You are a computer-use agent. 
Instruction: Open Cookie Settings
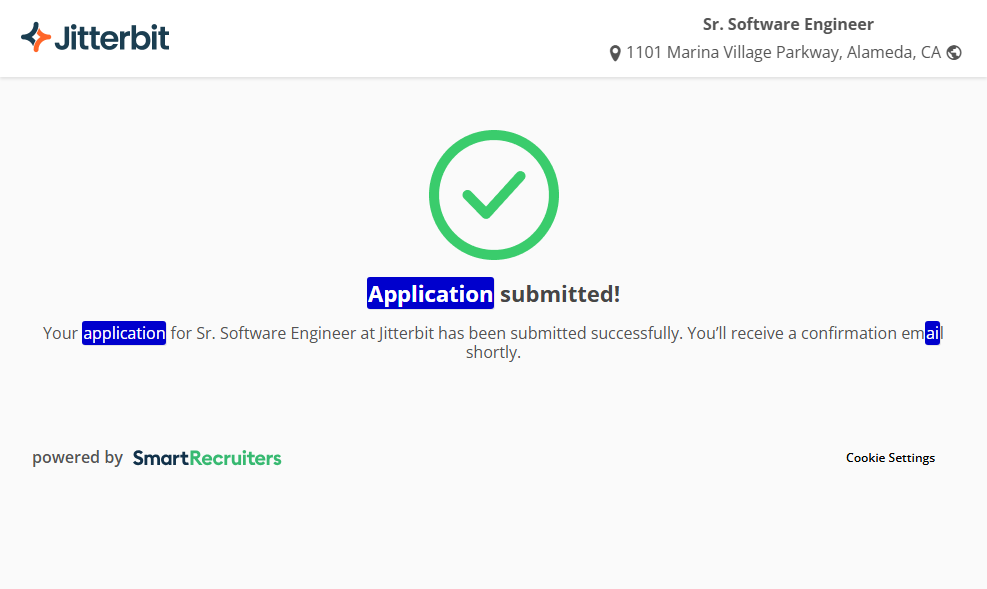coord(890,458)
